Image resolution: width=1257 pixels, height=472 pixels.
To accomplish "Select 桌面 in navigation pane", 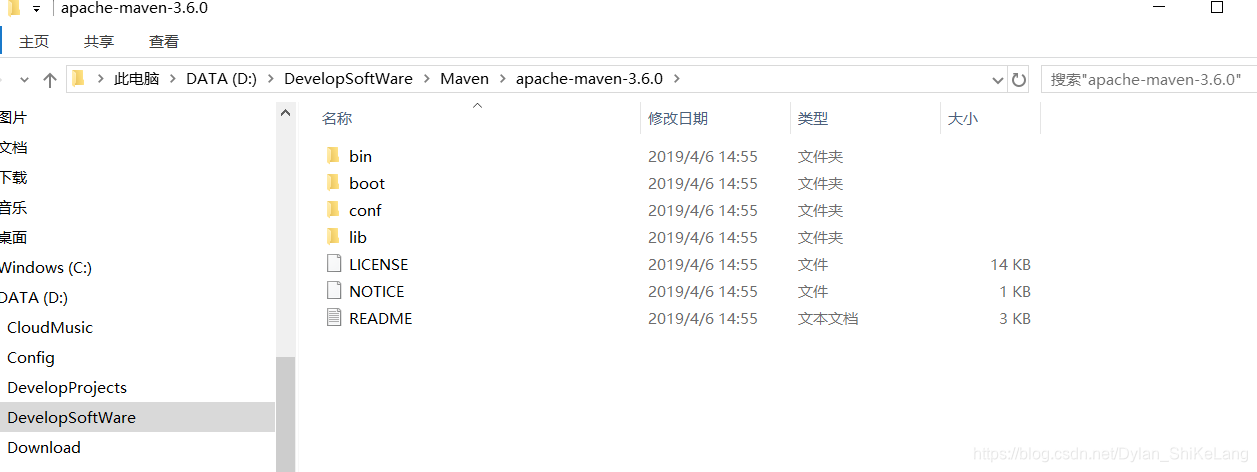I will (14, 238).
